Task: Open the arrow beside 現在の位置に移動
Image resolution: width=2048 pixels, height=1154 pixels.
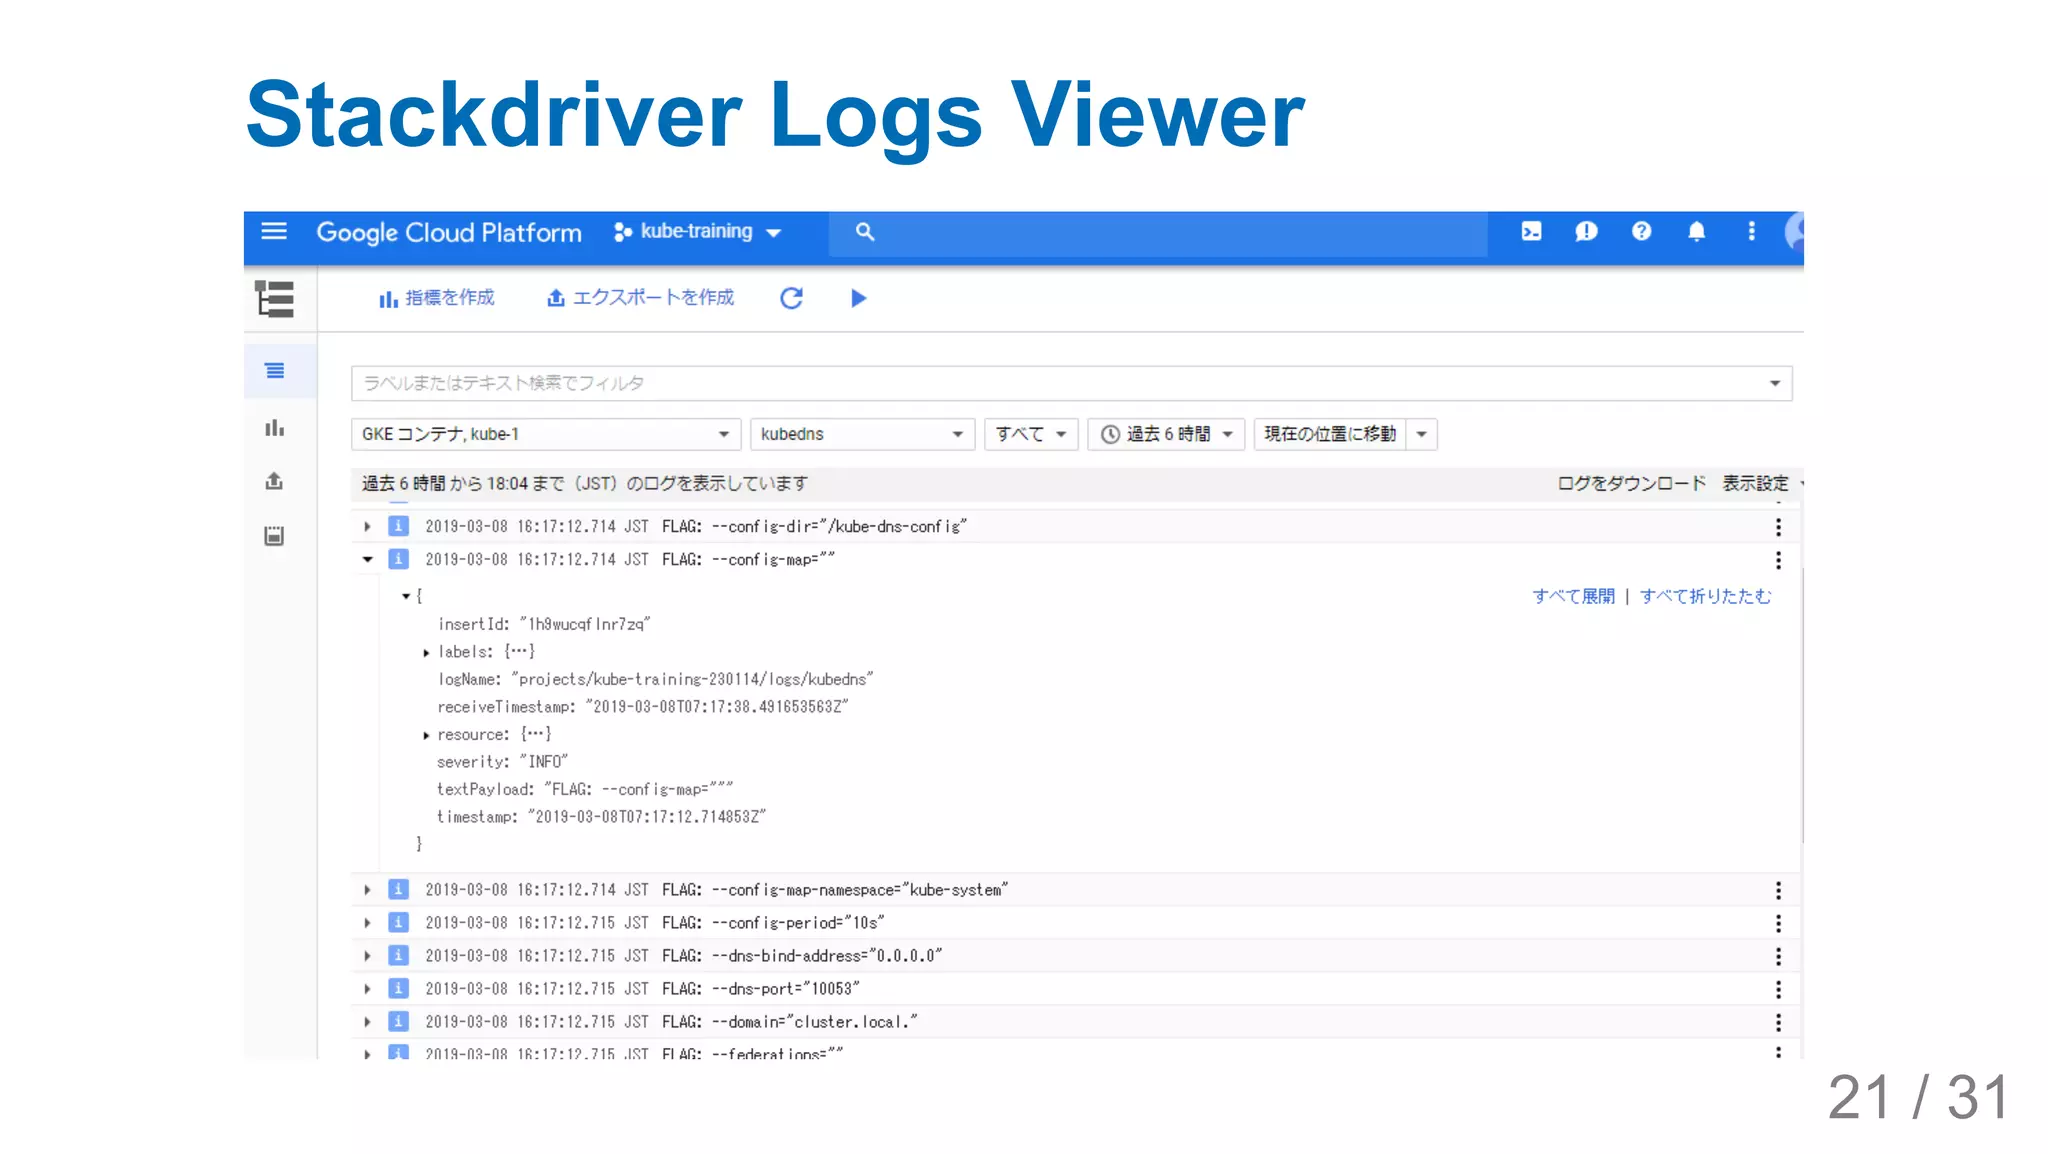Action: pyautogui.click(x=1421, y=434)
